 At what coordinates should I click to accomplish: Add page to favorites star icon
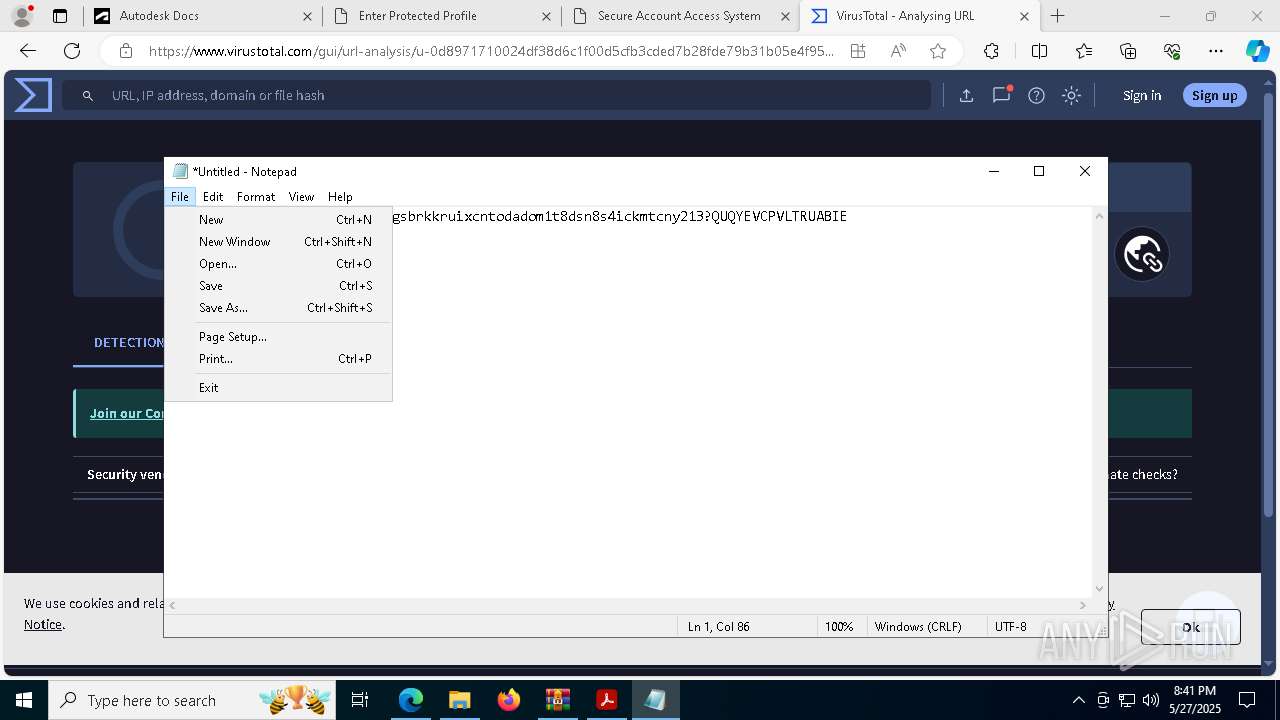coord(938,51)
